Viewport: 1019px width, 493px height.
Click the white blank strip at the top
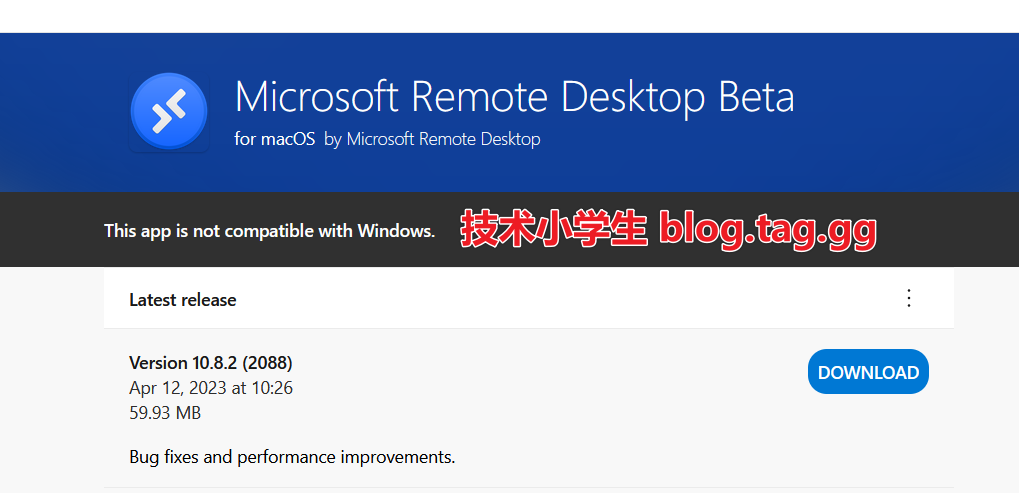point(500,15)
